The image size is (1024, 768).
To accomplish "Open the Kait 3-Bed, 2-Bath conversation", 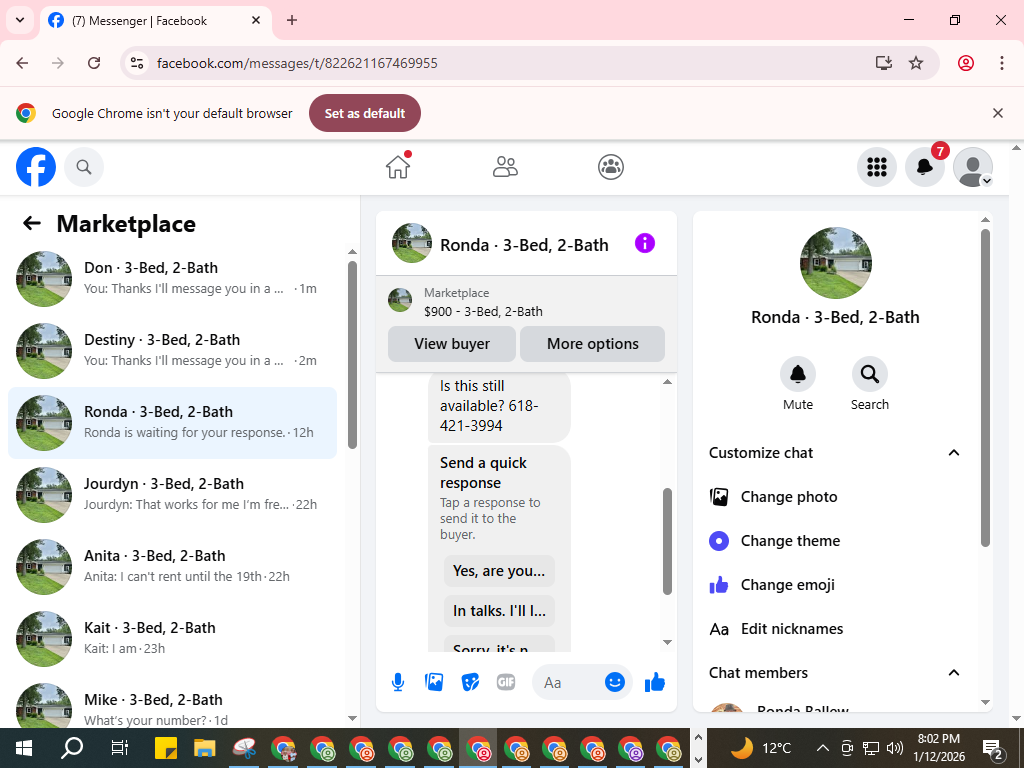I will click(x=172, y=638).
